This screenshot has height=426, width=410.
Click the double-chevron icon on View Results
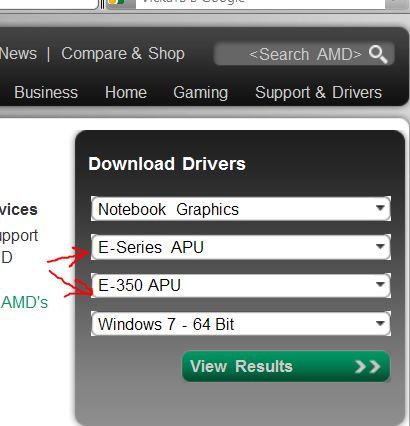point(367,367)
